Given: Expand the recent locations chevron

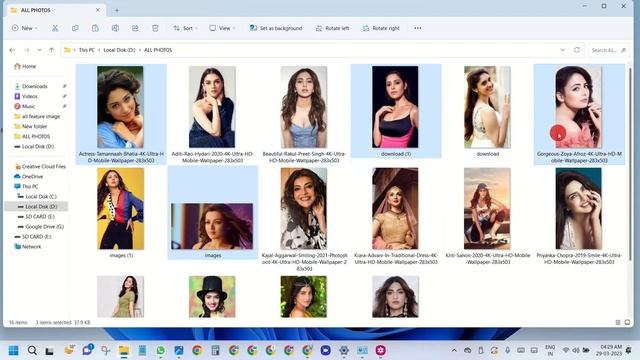Looking at the screenshot, I should click(39, 50).
